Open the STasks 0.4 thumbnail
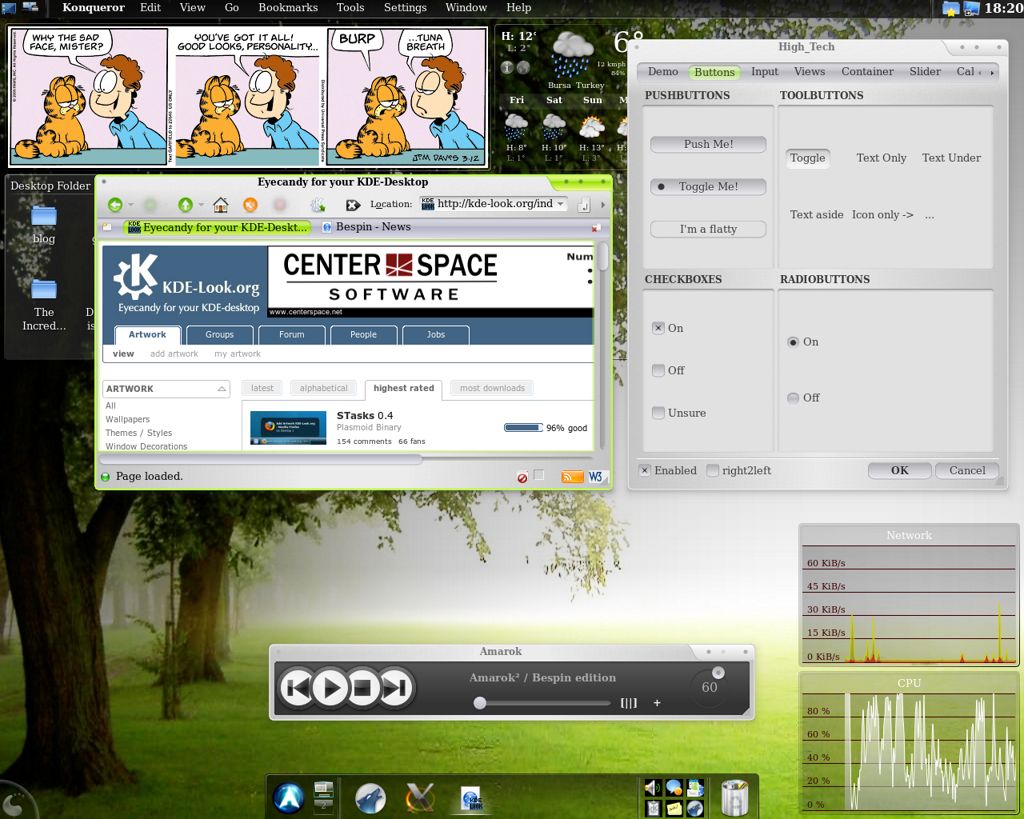This screenshot has height=819, width=1024. (288, 428)
